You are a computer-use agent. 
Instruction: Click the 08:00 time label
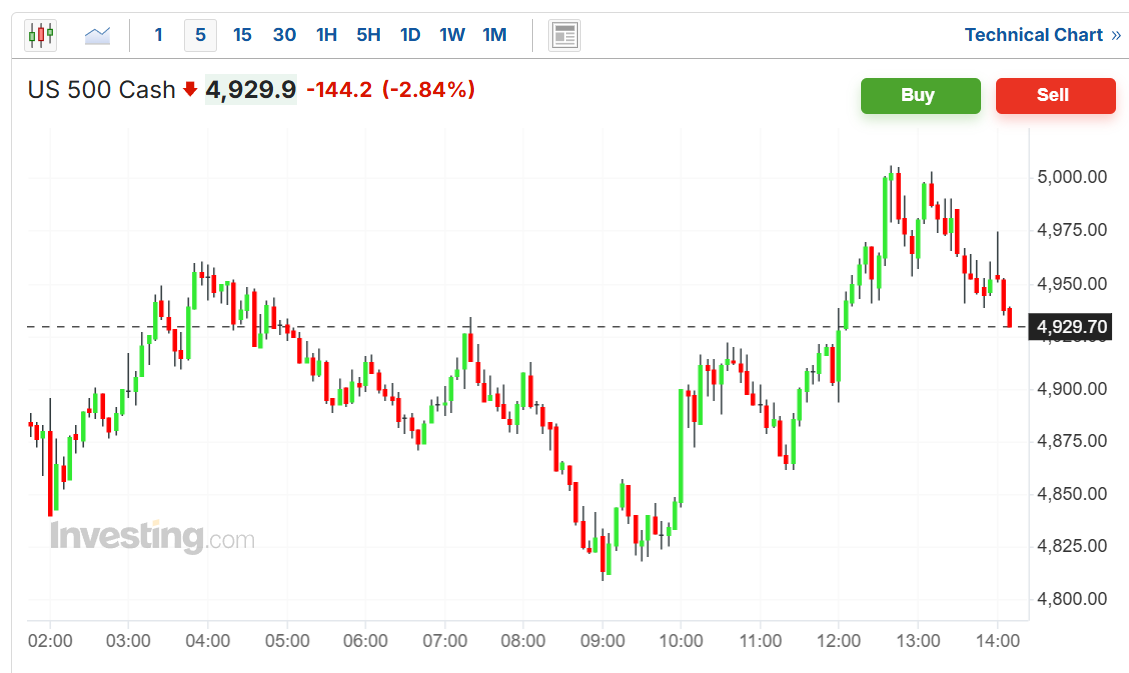(523, 641)
